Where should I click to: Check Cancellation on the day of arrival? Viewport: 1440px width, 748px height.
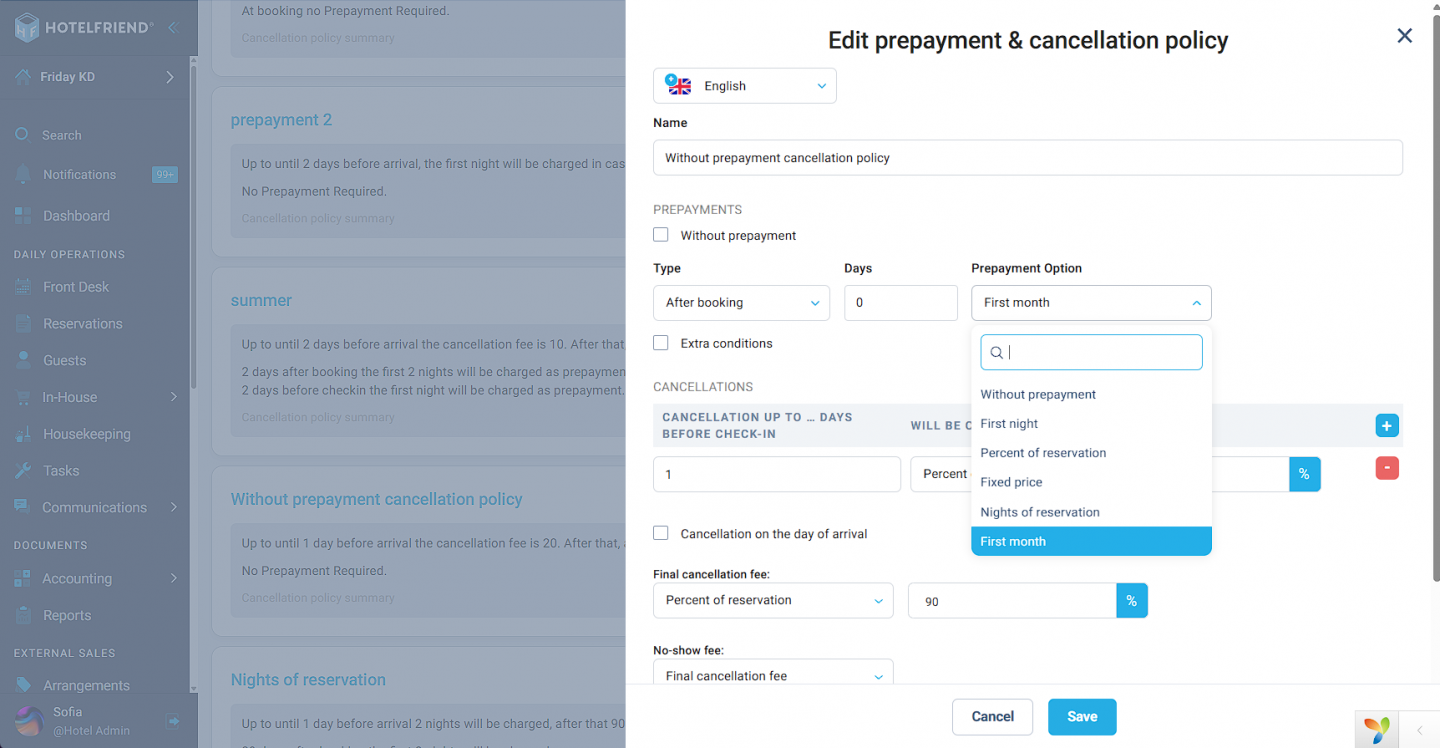click(x=661, y=533)
